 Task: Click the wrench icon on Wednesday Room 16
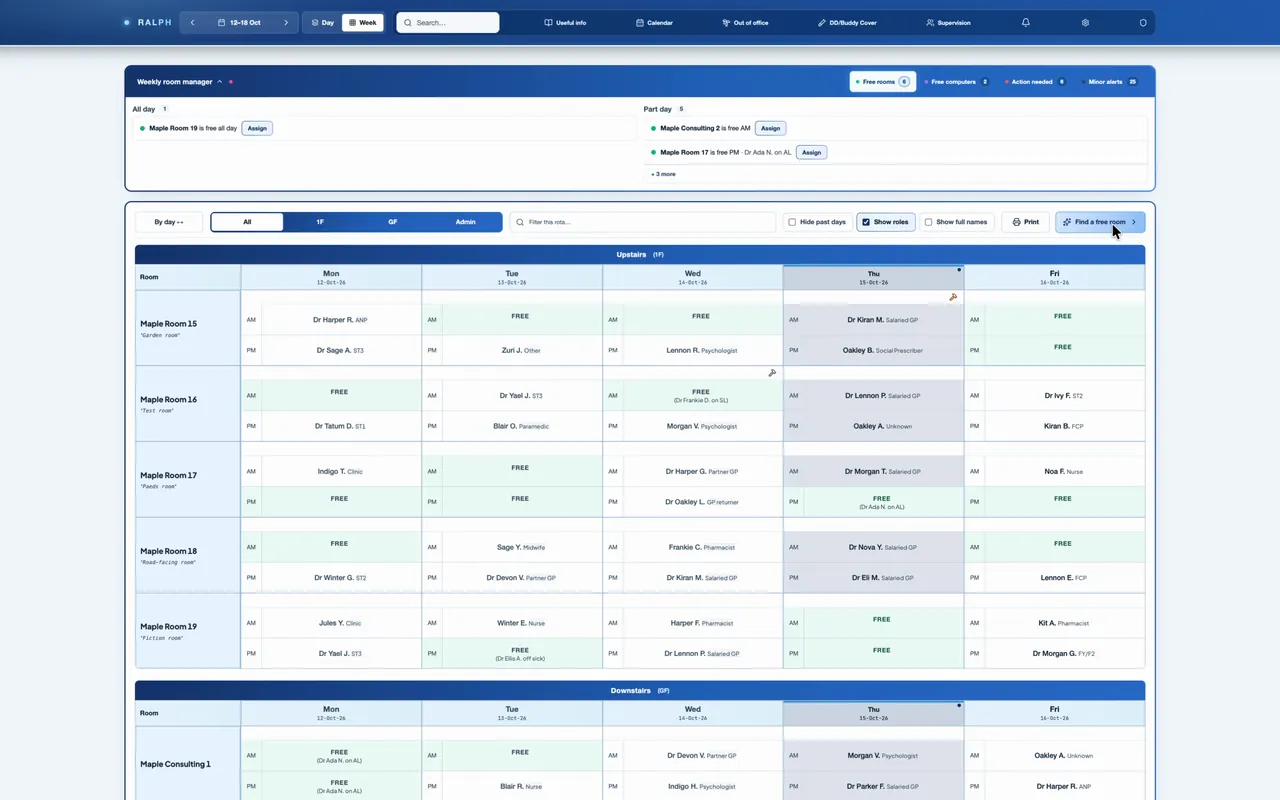click(x=772, y=373)
